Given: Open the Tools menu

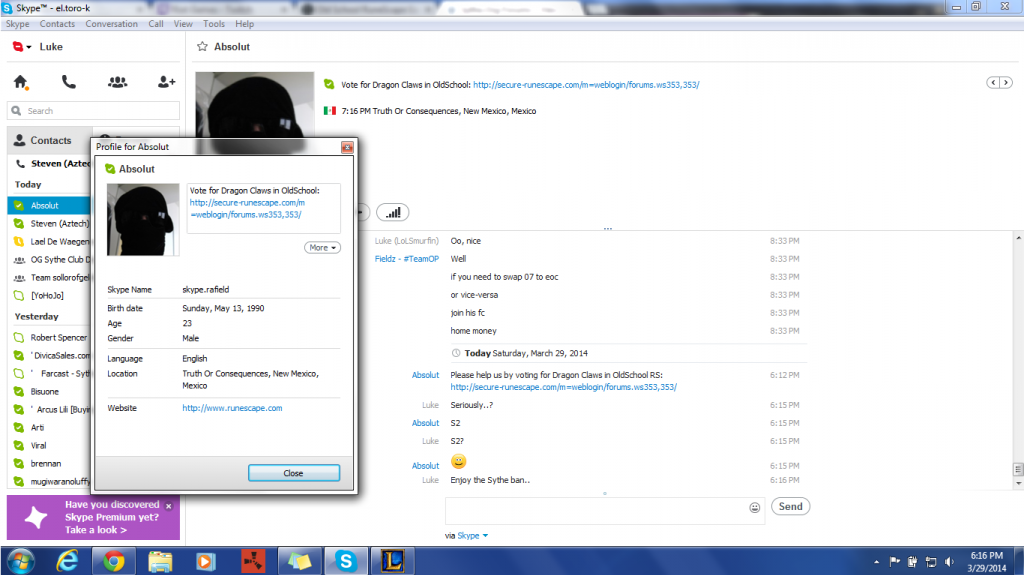Looking at the screenshot, I should coord(214,24).
